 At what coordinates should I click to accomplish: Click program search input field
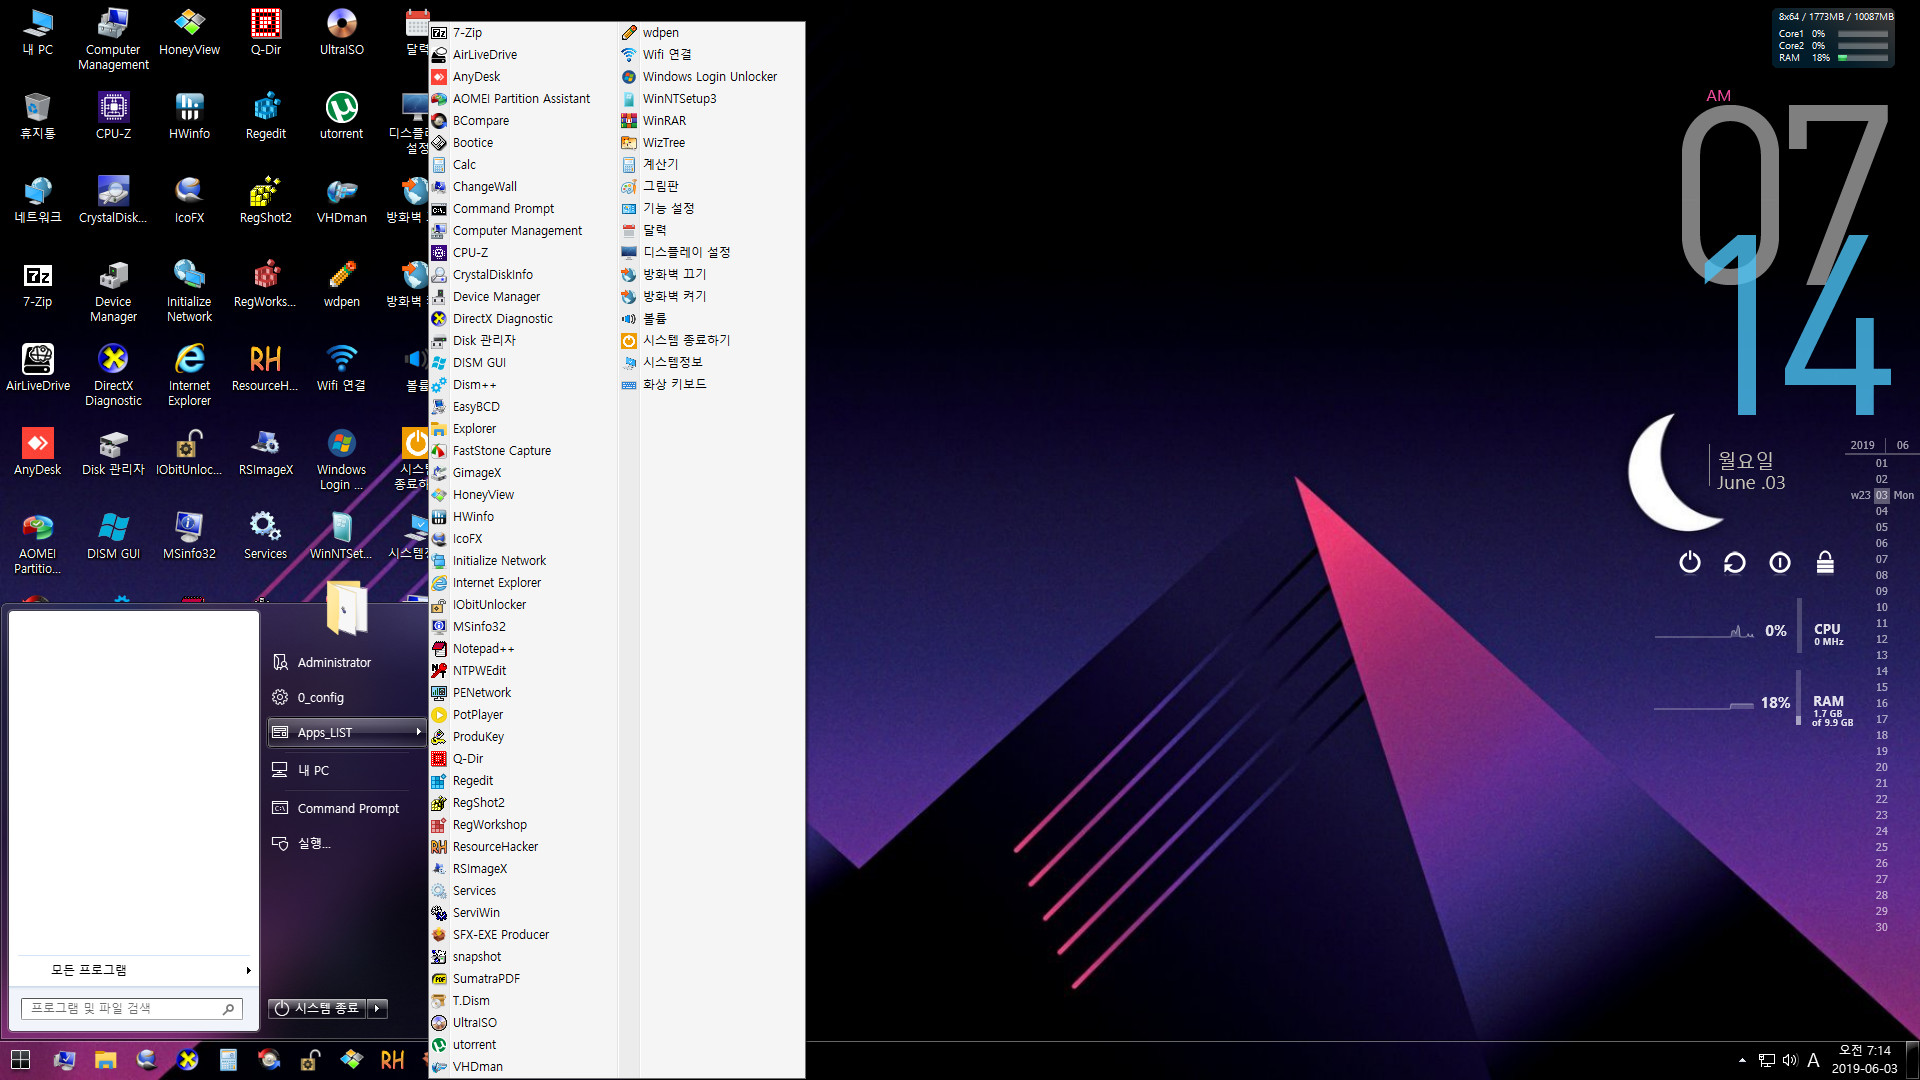pyautogui.click(x=131, y=1008)
